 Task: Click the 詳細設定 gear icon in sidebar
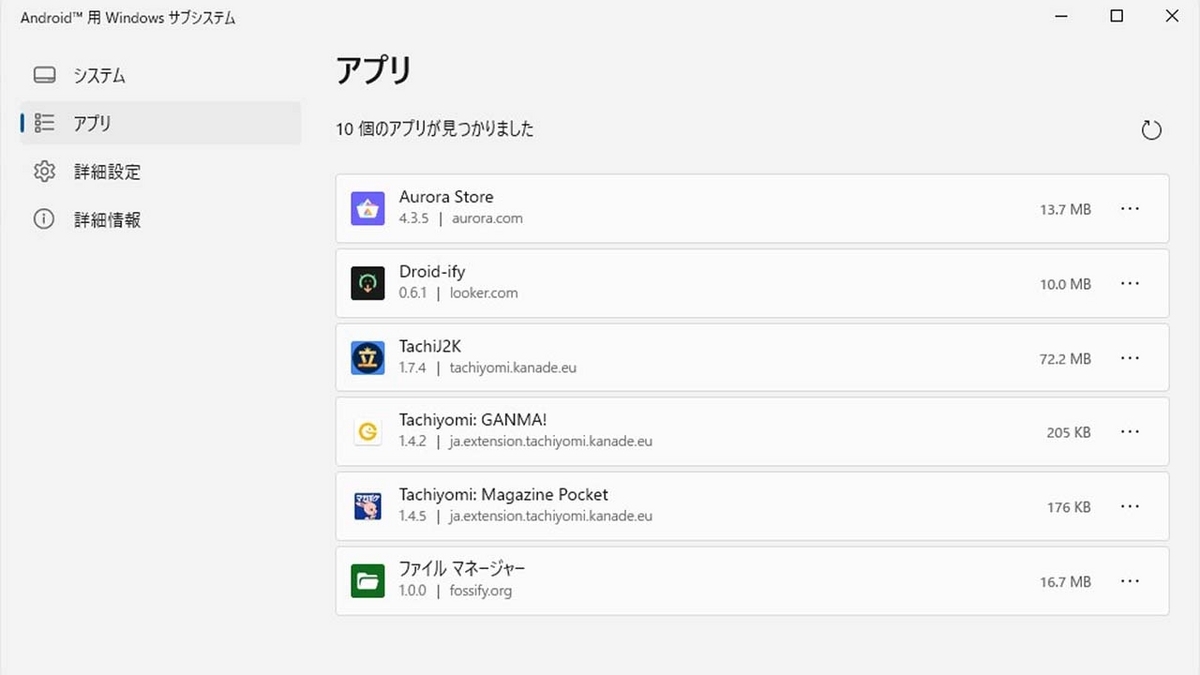coord(44,171)
